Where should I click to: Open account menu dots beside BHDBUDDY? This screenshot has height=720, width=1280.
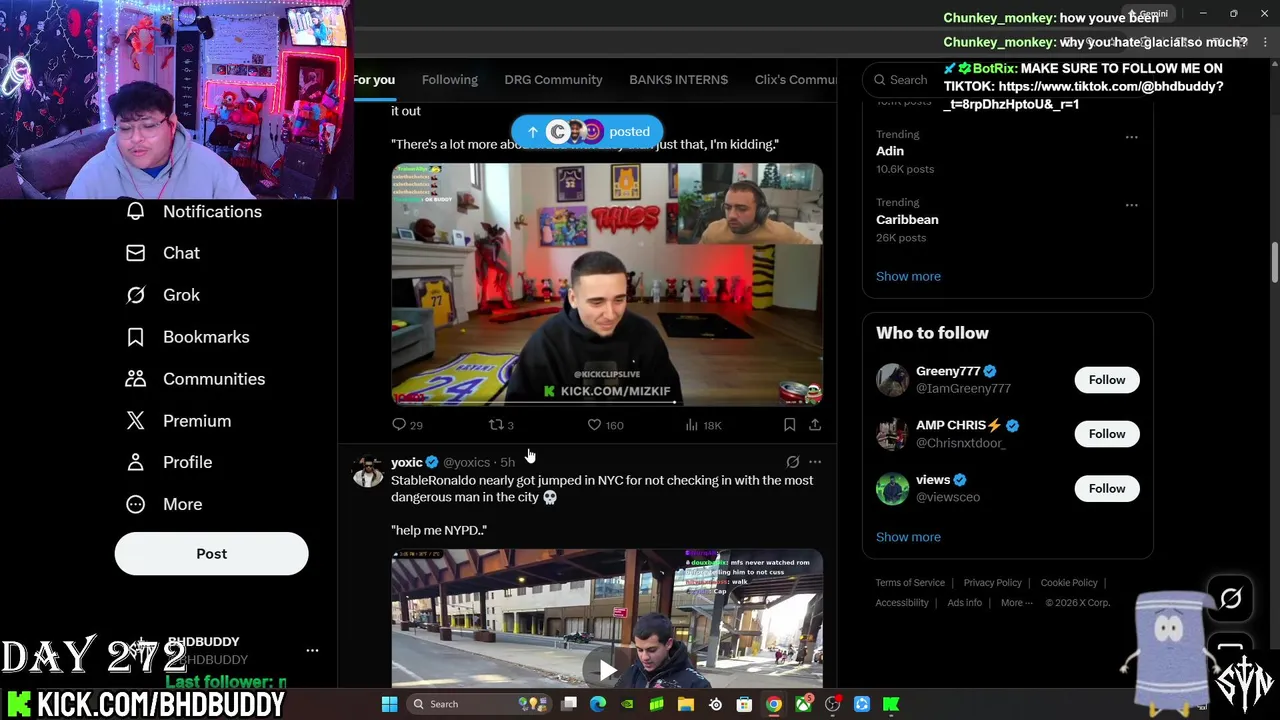pyautogui.click(x=312, y=651)
